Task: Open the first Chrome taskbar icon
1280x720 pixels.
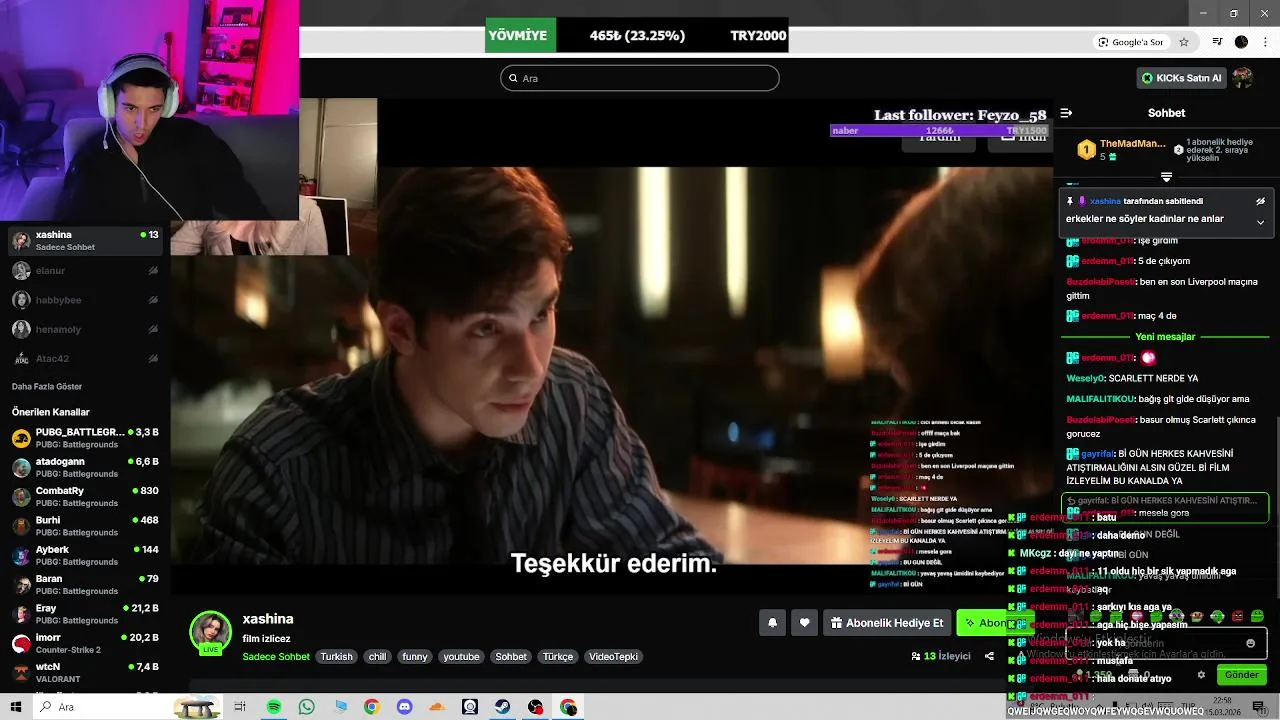Action: click(x=372, y=707)
